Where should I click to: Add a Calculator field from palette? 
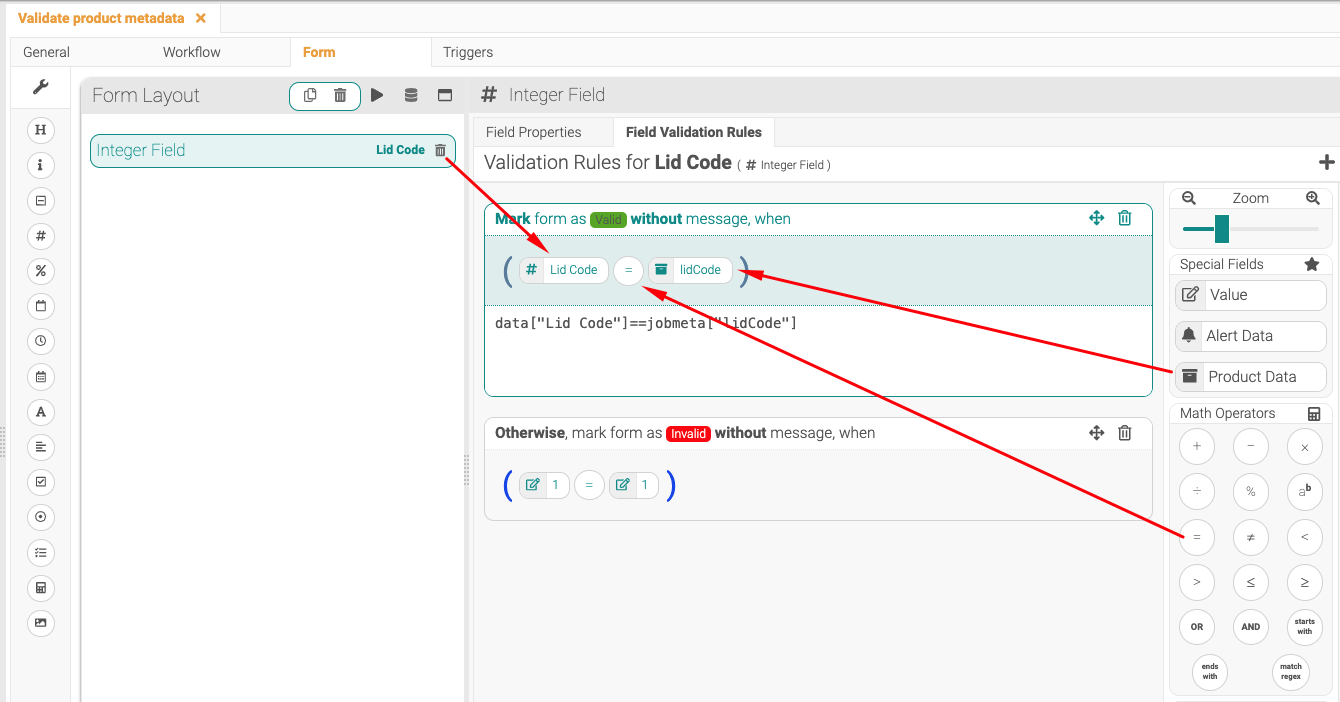coord(41,588)
